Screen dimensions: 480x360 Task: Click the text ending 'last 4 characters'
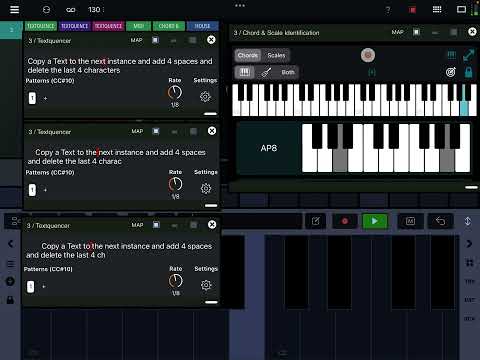(120, 66)
